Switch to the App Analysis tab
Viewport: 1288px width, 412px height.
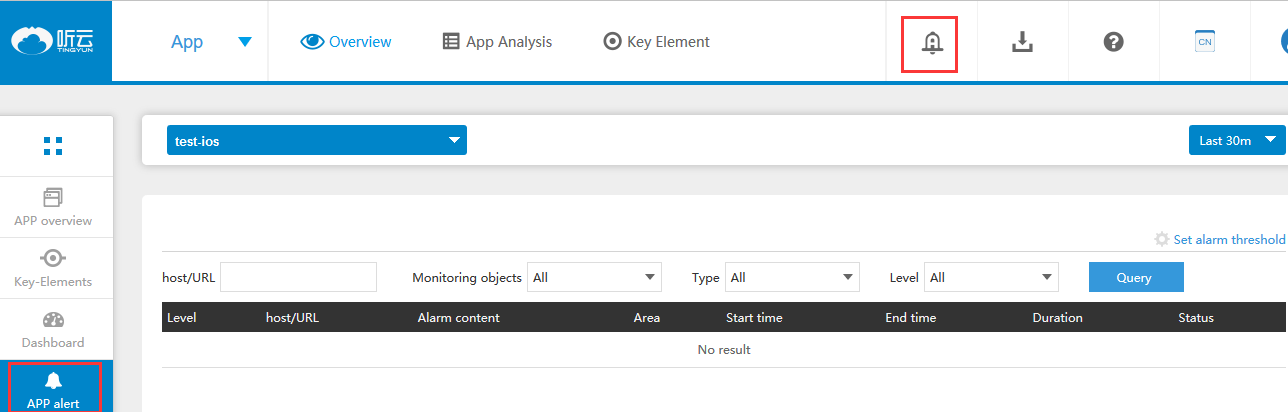tap(497, 42)
